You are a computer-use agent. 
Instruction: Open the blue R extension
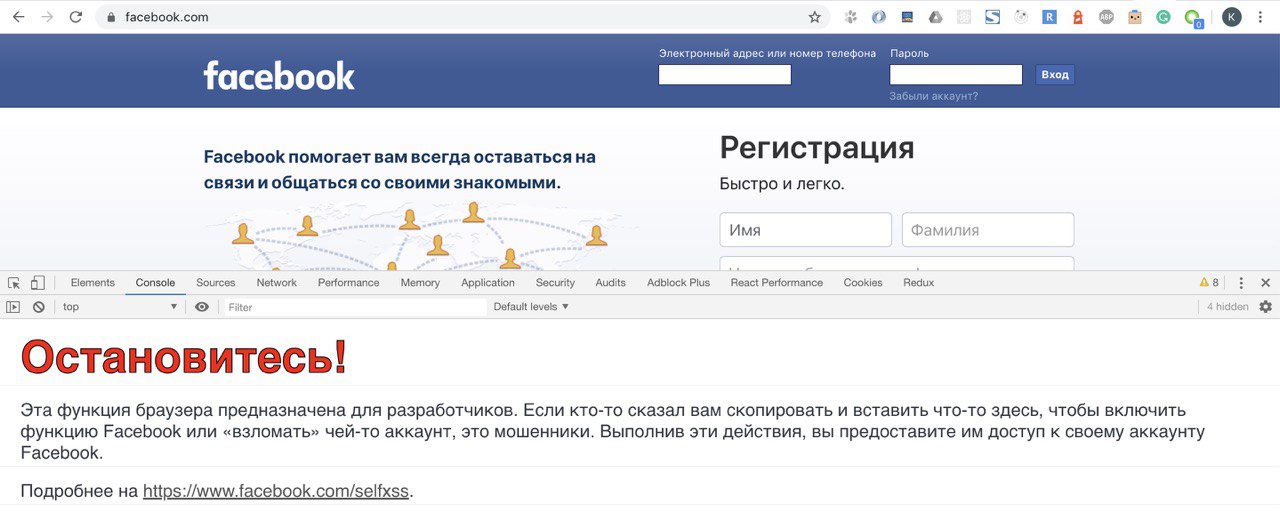[x=1049, y=17]
